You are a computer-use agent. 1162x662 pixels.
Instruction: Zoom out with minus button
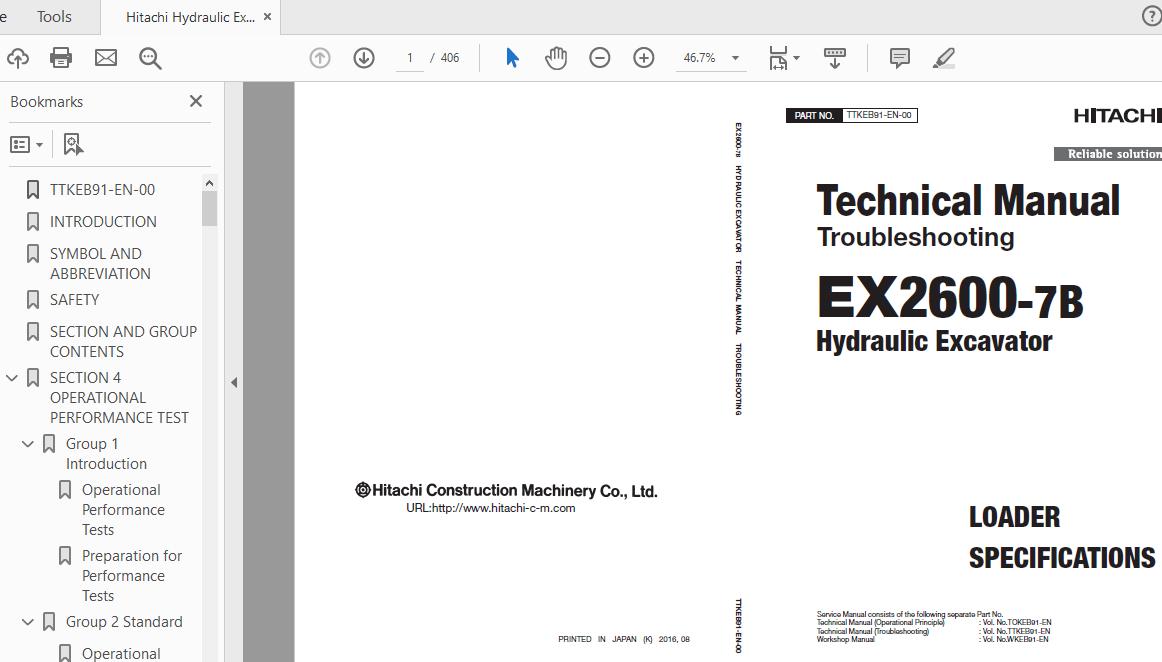pos(600,58)
